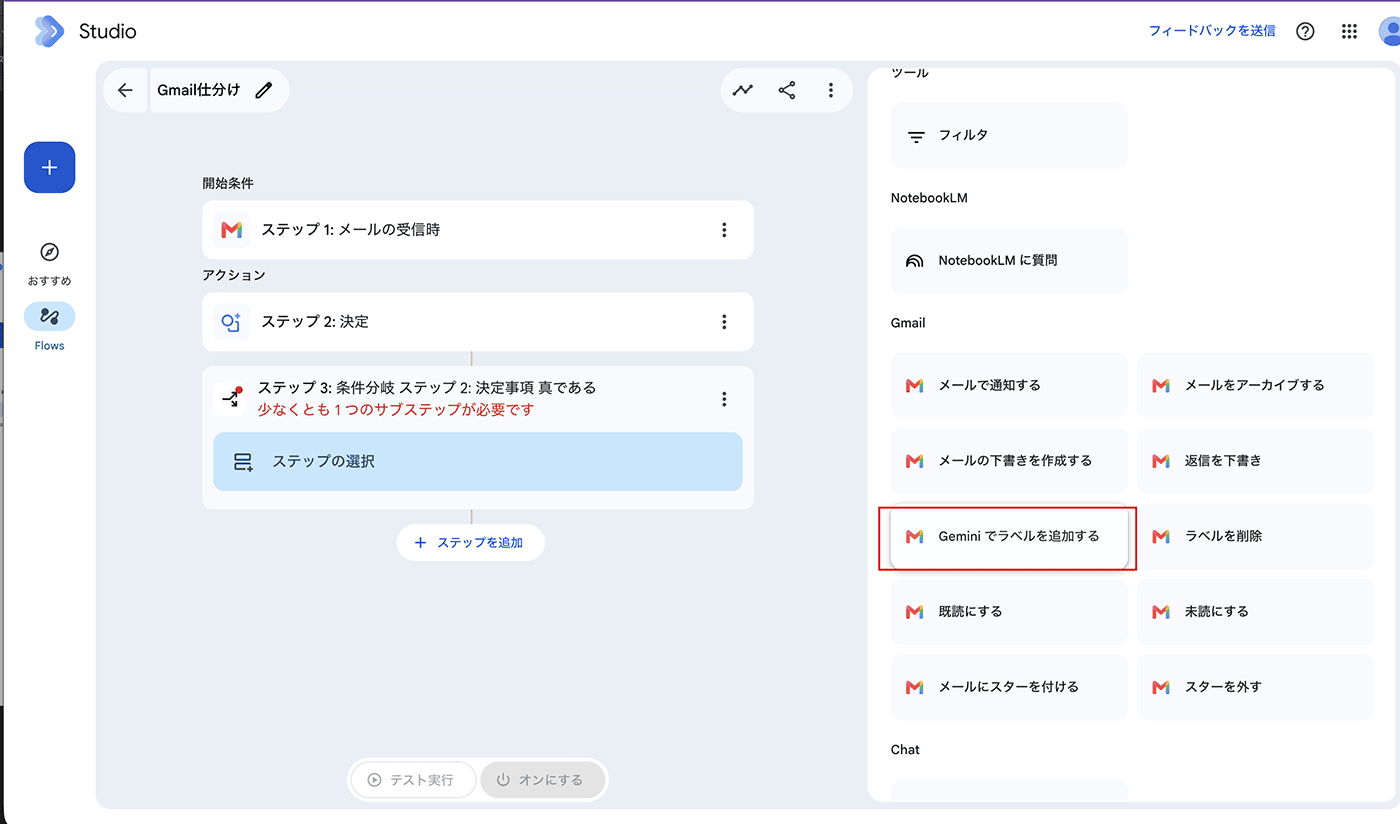
Task: Select ステップ 3: 条件分岐 step title
Action: (427, 387)
